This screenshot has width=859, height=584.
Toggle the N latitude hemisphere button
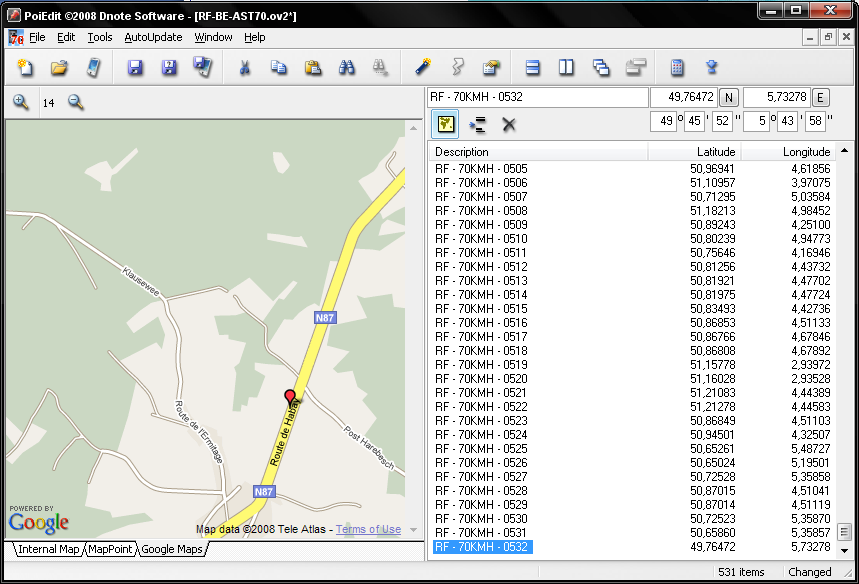[x=729, y=97]
